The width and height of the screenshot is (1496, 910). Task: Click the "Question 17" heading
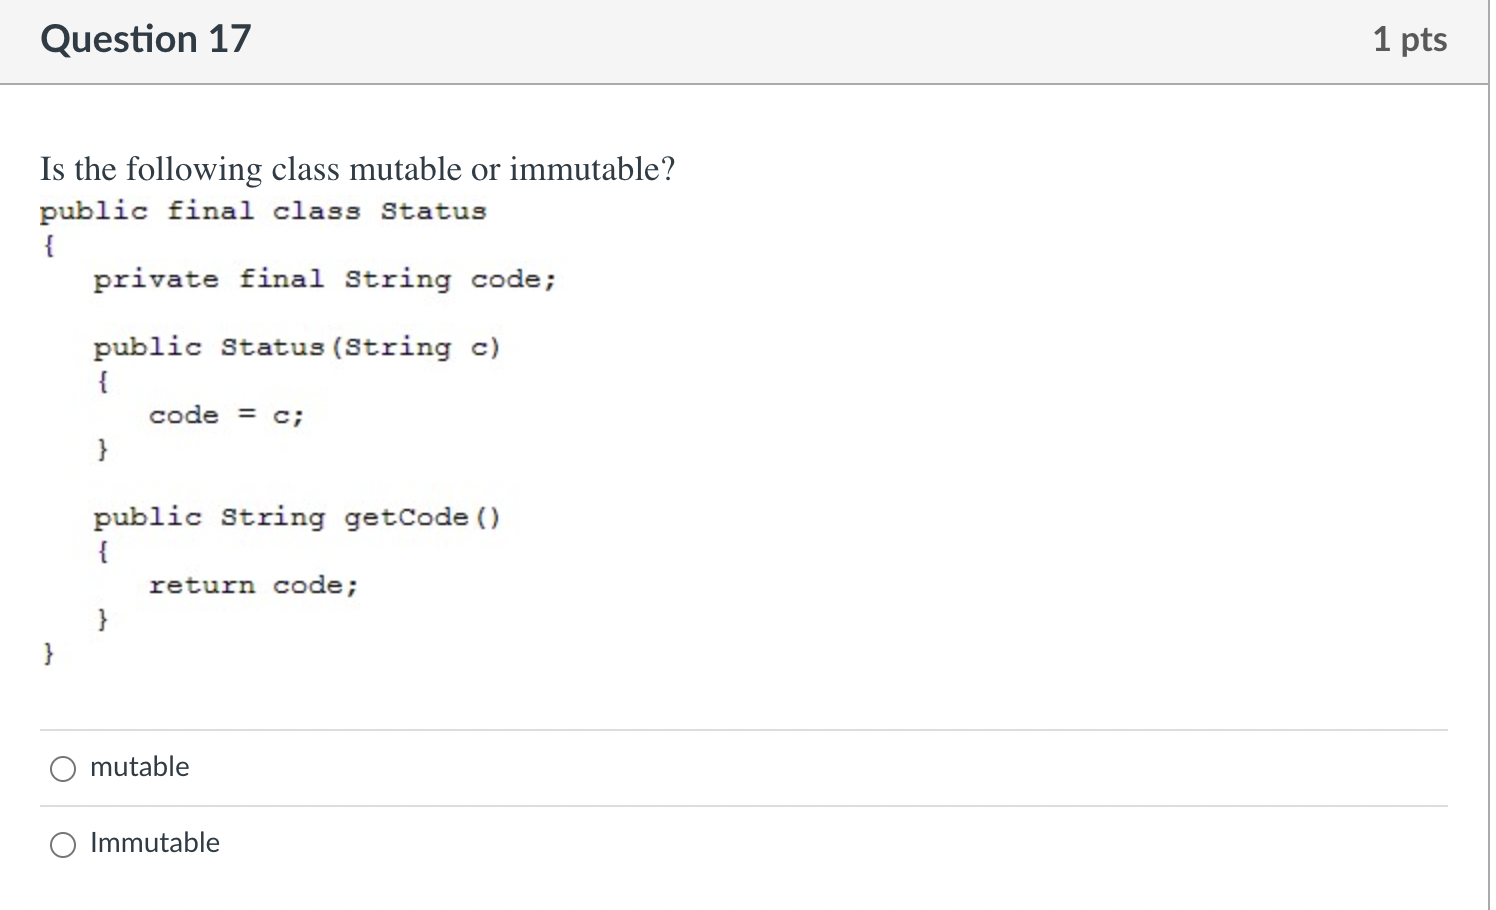(146, 39)
